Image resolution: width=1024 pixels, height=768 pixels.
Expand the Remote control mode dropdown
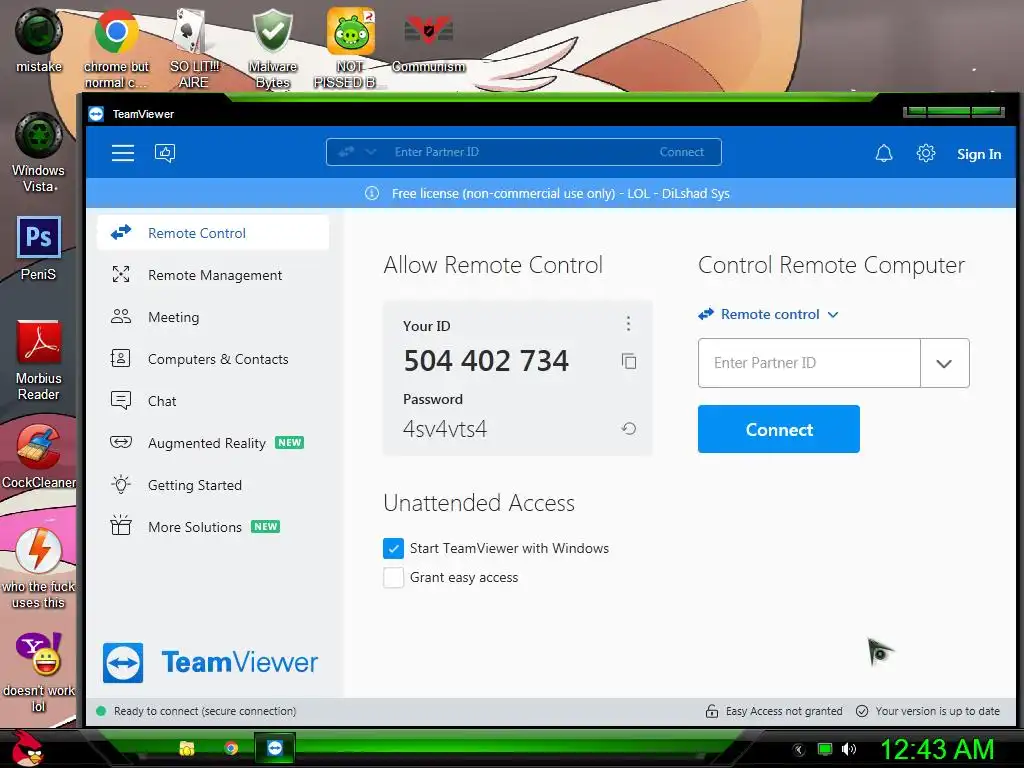(x=768, y=314)
